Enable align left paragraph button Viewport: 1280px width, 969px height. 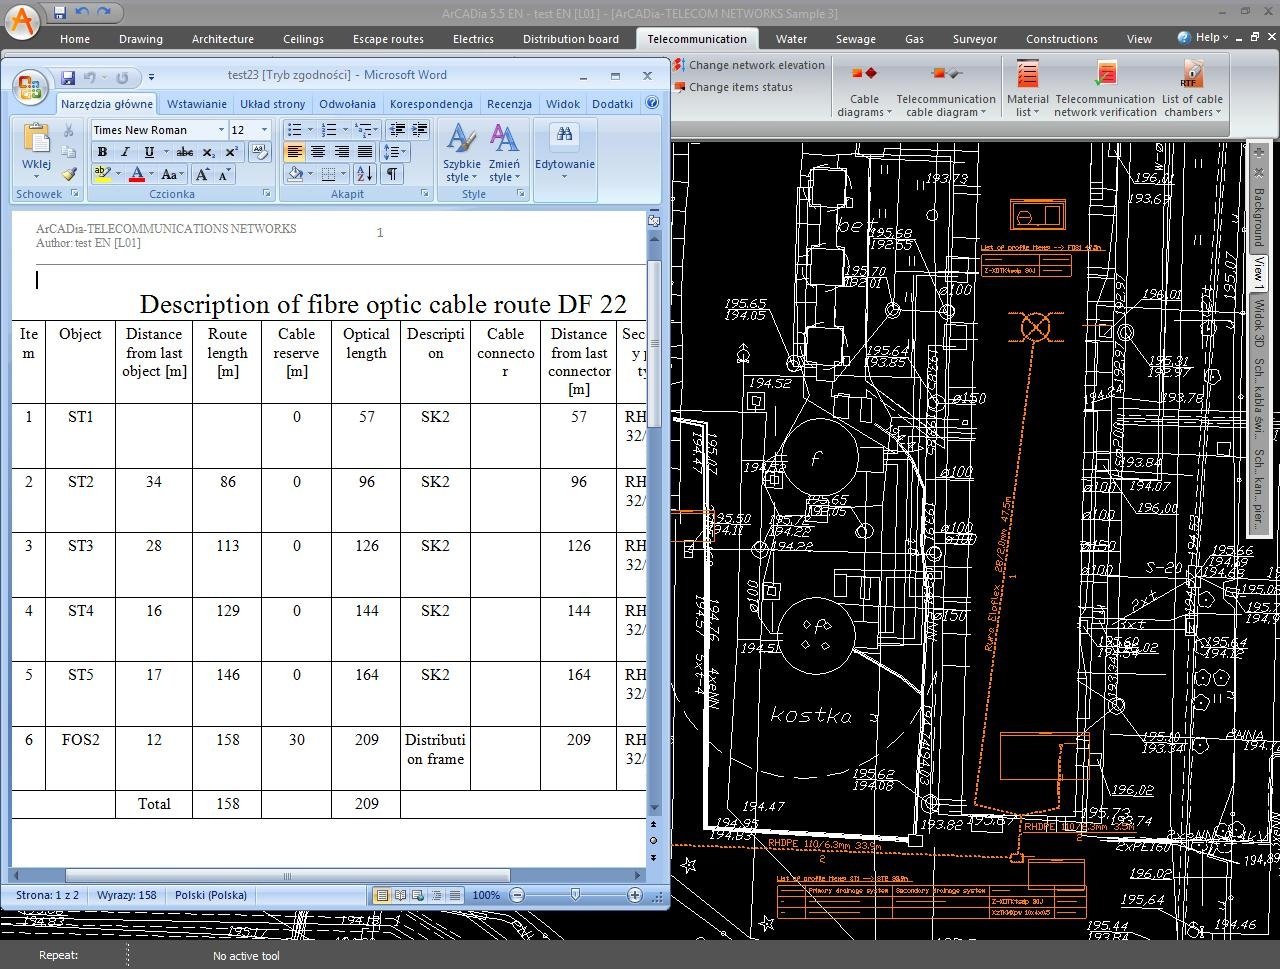[294, 152]
